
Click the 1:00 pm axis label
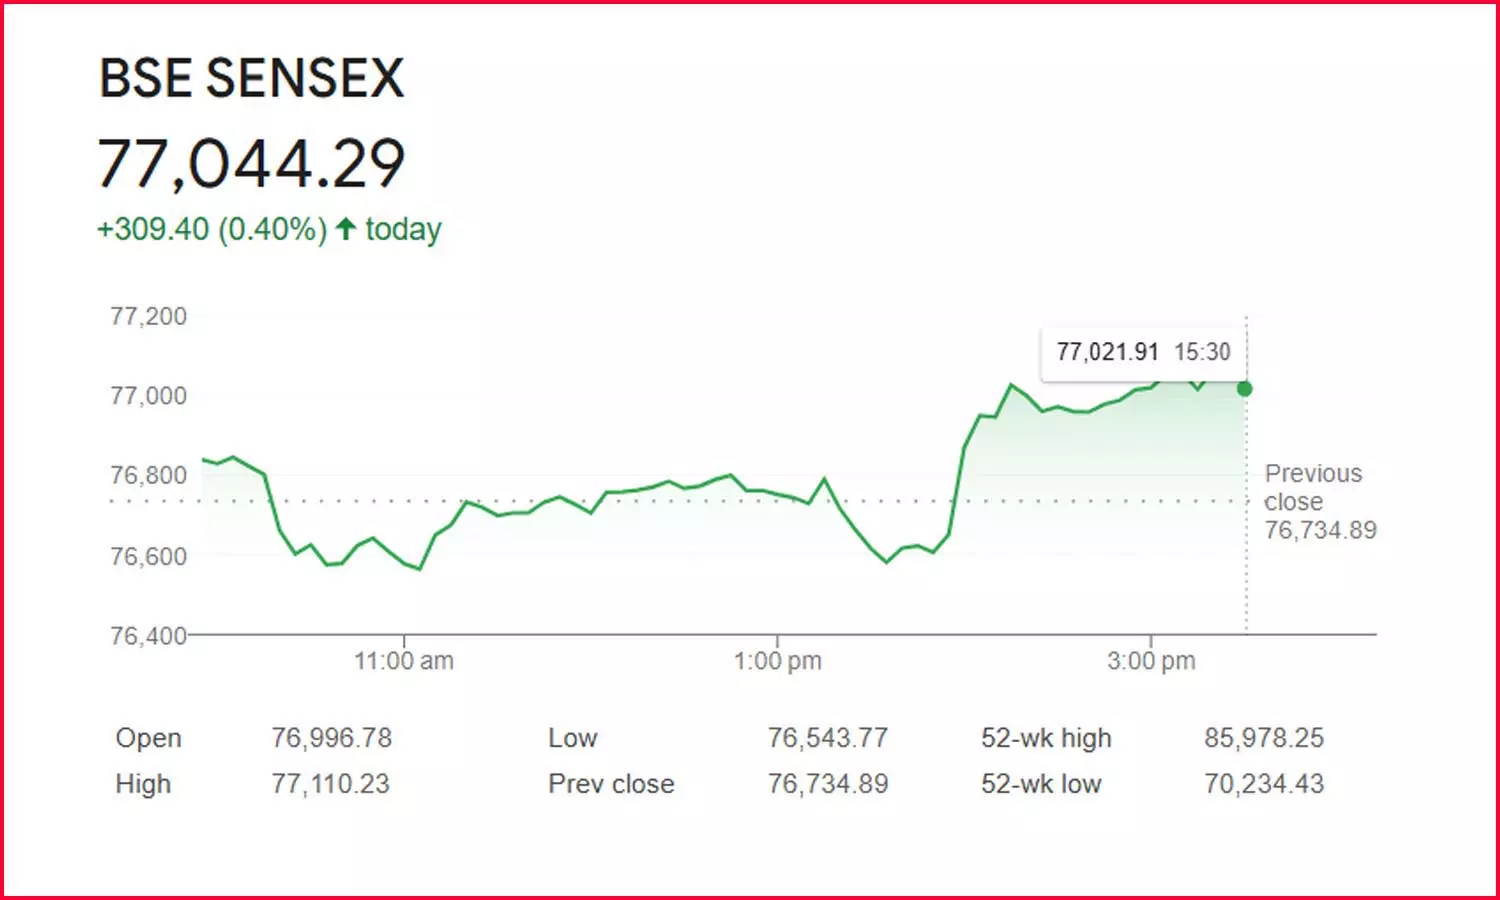tap(777, 661)
